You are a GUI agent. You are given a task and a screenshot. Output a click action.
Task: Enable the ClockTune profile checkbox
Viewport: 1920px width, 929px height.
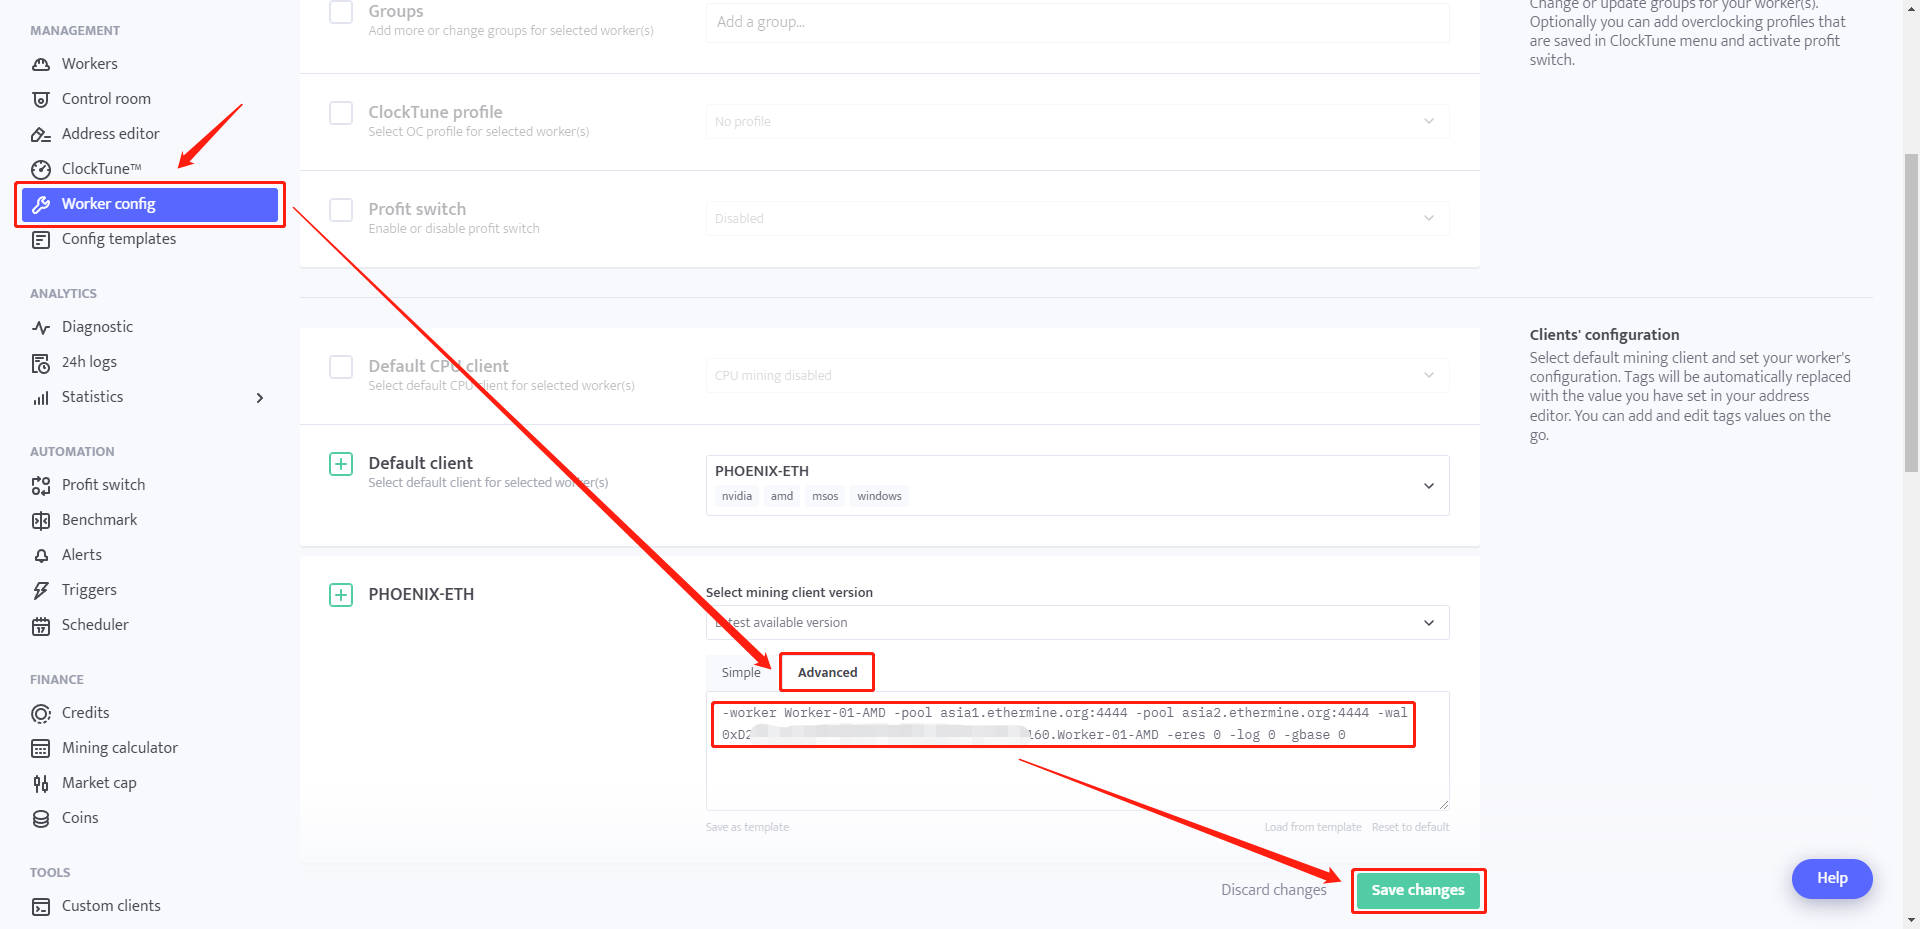click(341, 113)
